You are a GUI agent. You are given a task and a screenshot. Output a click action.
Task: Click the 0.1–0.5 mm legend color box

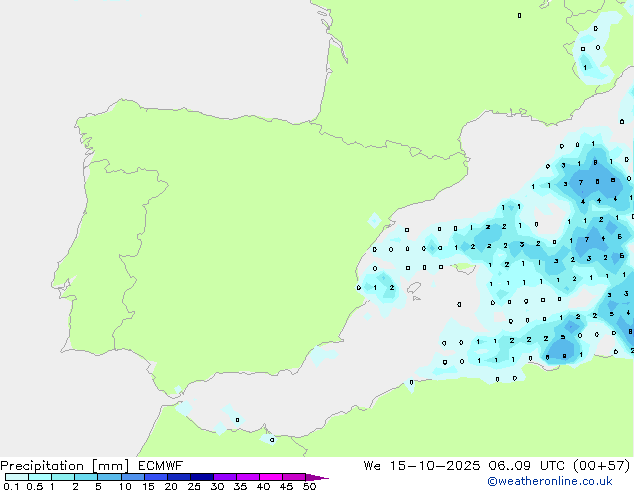(x=17, y=477)
